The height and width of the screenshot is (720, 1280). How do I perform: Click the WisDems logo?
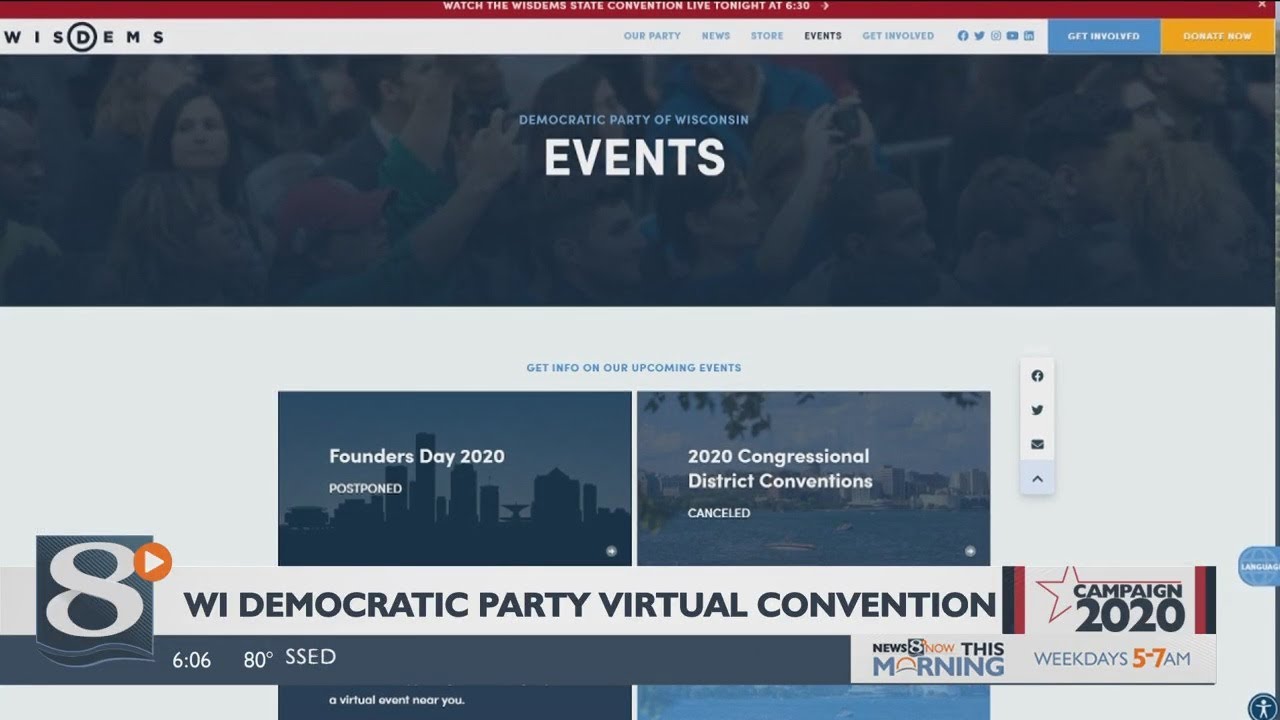pos(82,38)
